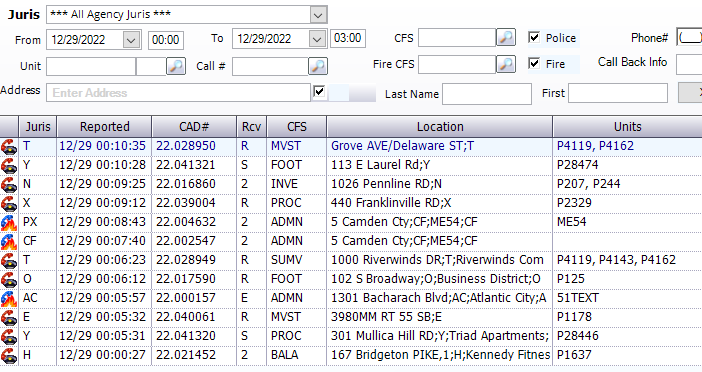Click the Enter Address input field

pyautogui.click(x=178, y=93)
